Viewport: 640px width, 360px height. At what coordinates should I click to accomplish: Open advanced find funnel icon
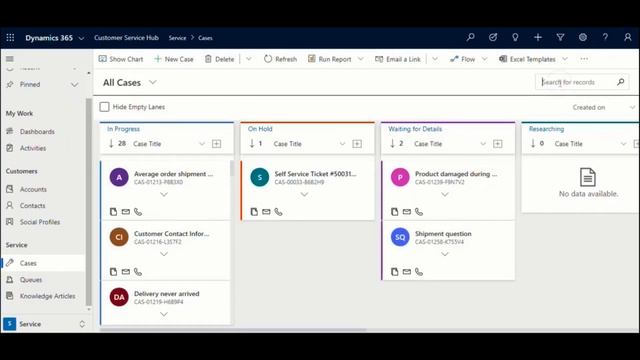coord(560,37)
